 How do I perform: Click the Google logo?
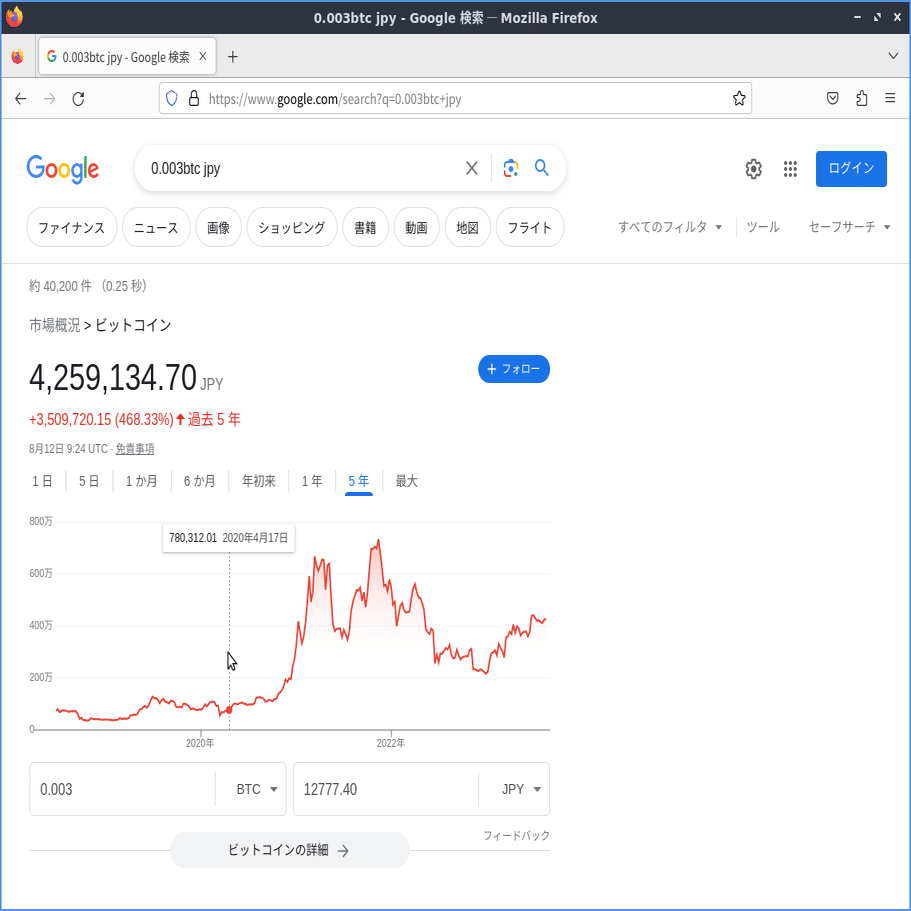63,169
